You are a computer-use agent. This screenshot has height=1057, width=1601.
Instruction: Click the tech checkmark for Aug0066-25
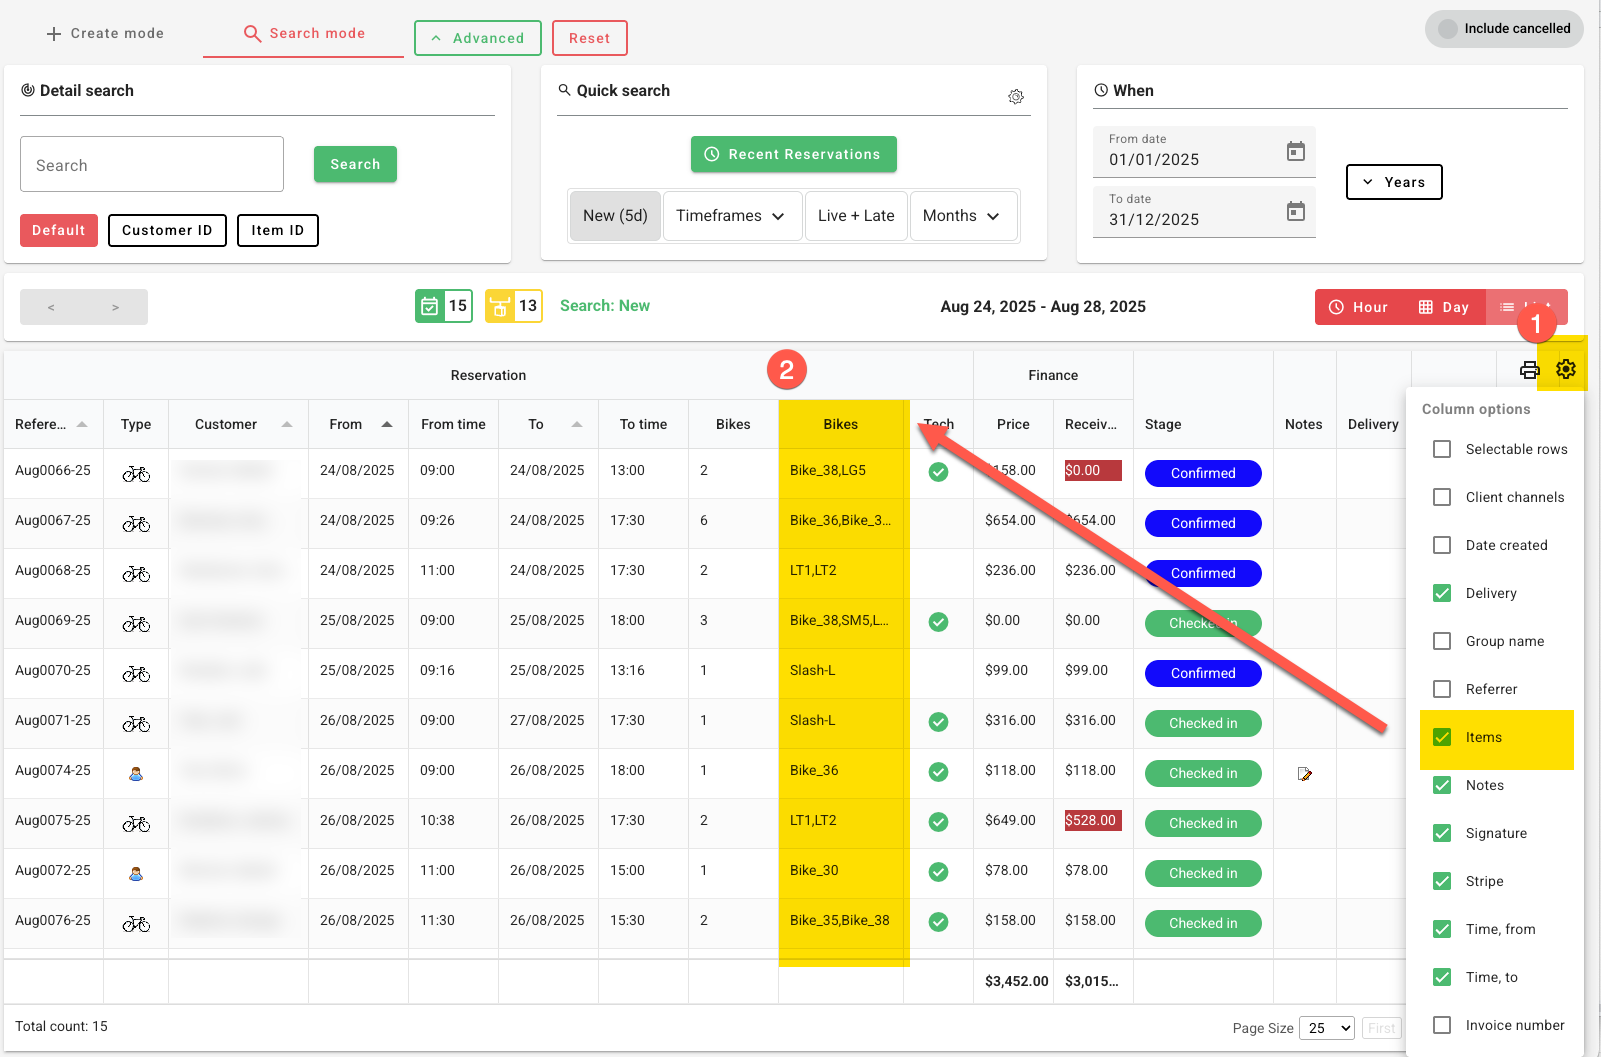coord(938,472)
